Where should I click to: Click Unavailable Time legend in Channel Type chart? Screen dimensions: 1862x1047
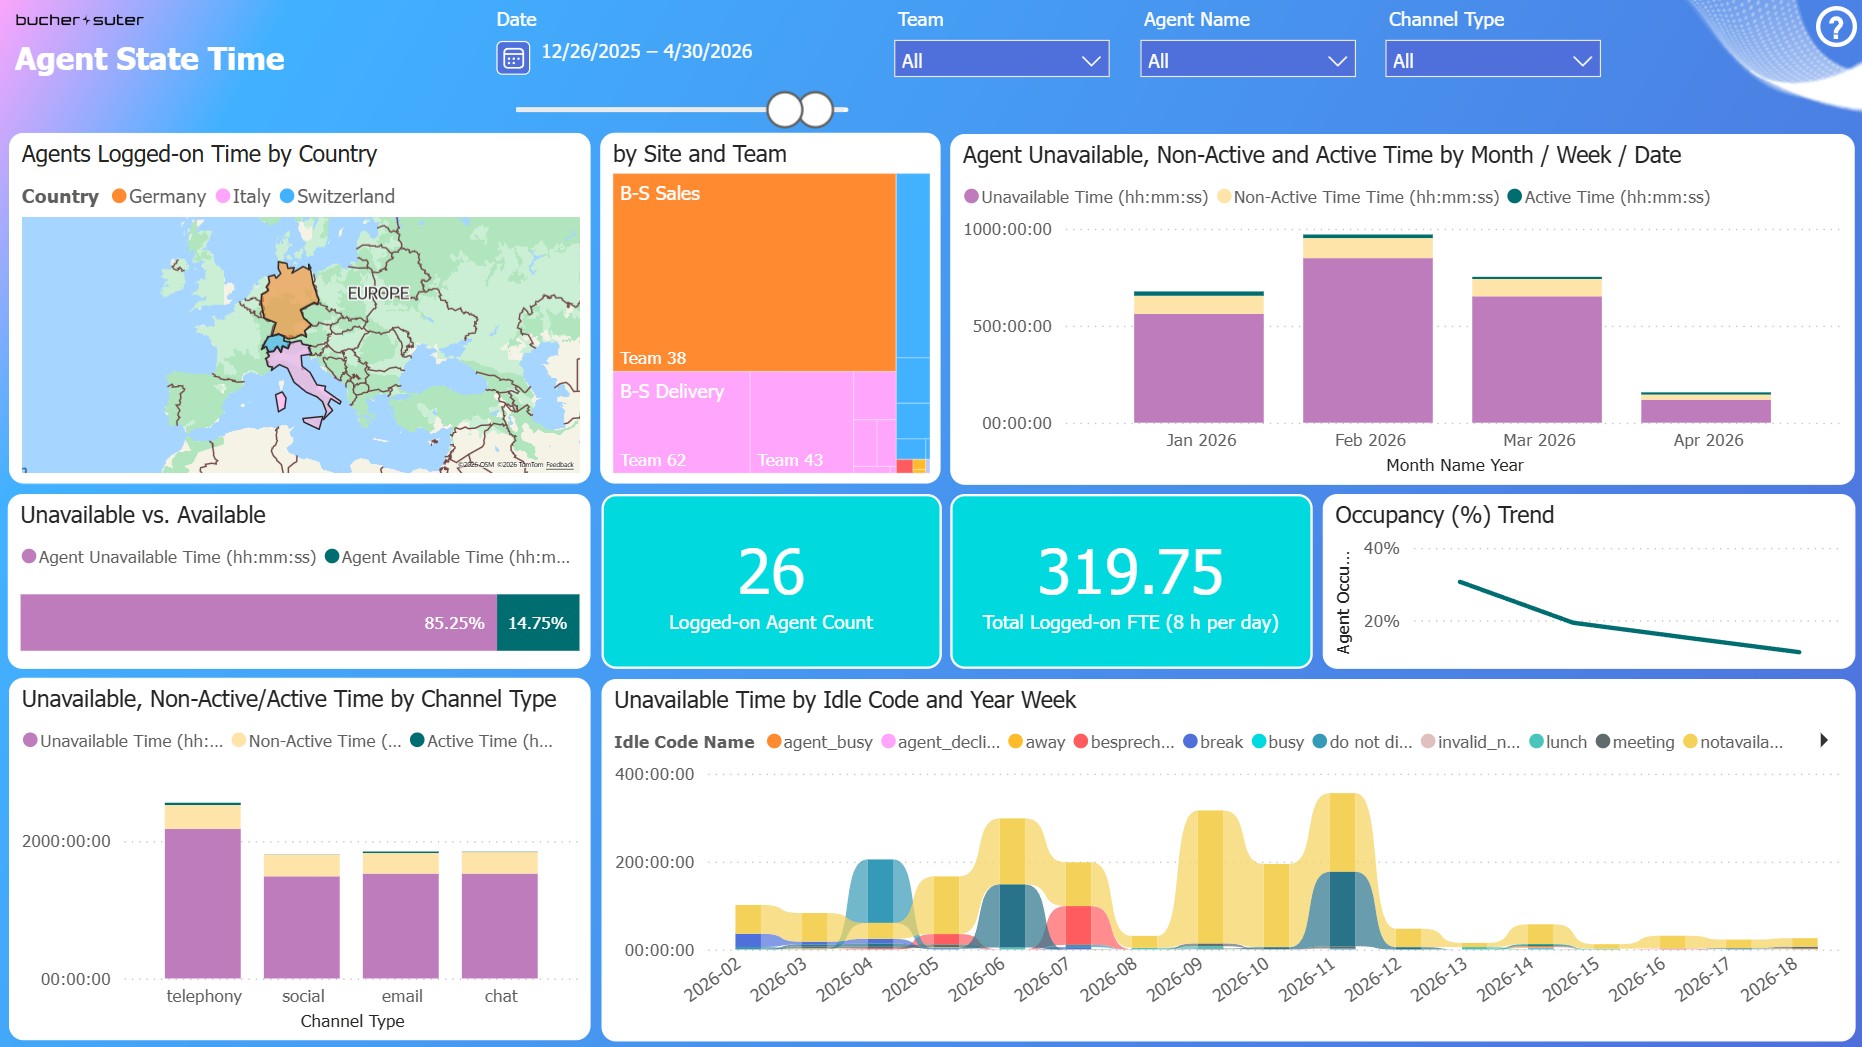coord(123,741)
